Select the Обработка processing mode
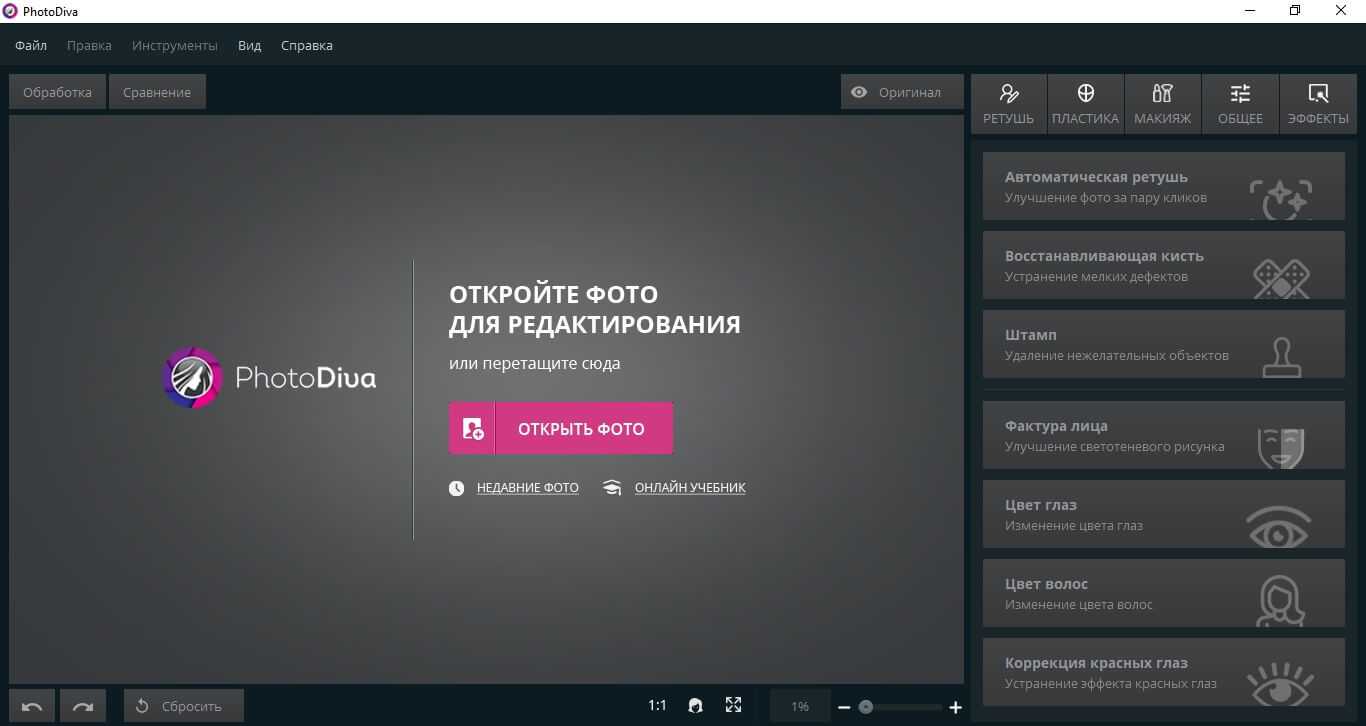Viewport: 1366px width, 726px height. pyautogui.click(x=57, y=92)
